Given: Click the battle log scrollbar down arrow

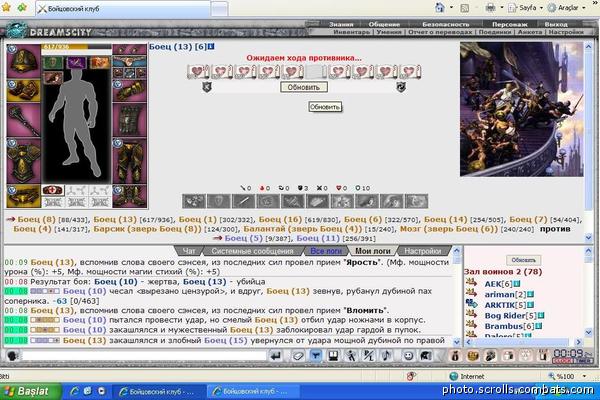Looking at the screenshot, I should click(457, 342).
